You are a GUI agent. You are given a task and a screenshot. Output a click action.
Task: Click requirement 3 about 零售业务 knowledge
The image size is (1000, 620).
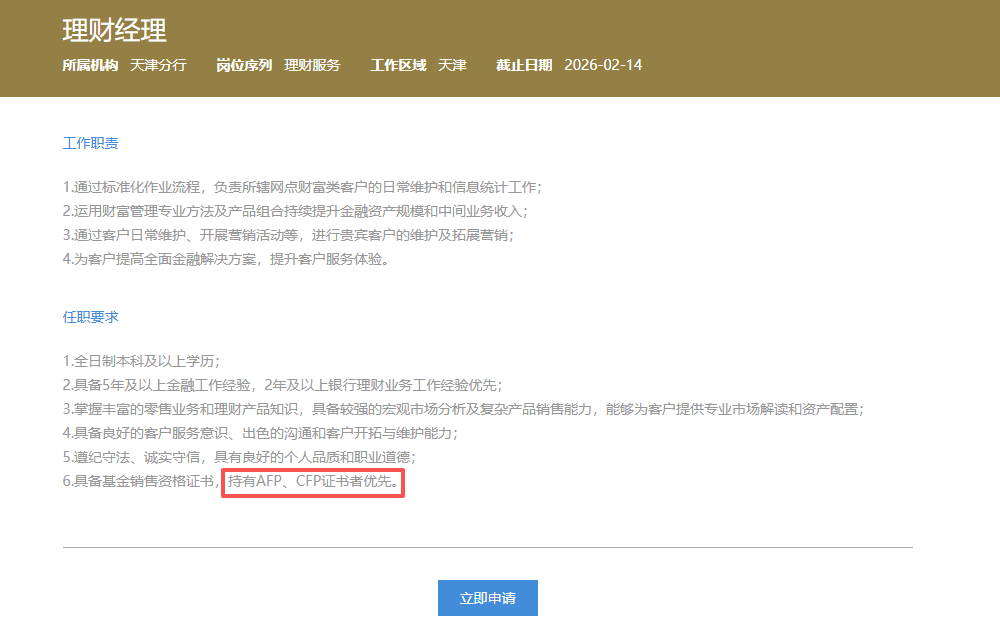(x=463, y=409)
